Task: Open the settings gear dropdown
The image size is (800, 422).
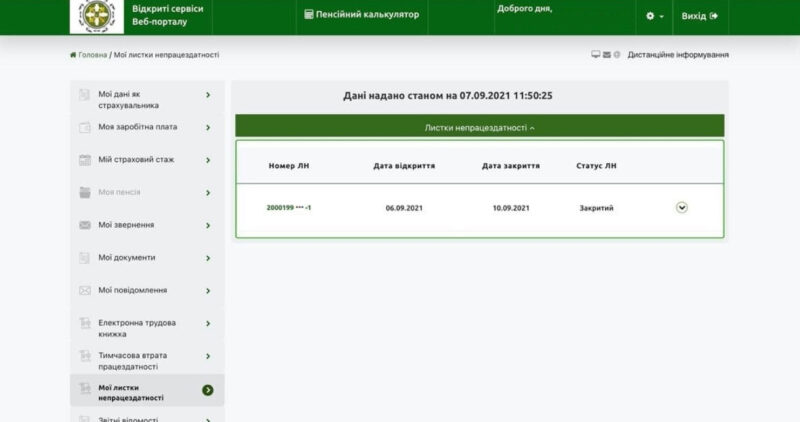Action: click(x=655, y=17)
